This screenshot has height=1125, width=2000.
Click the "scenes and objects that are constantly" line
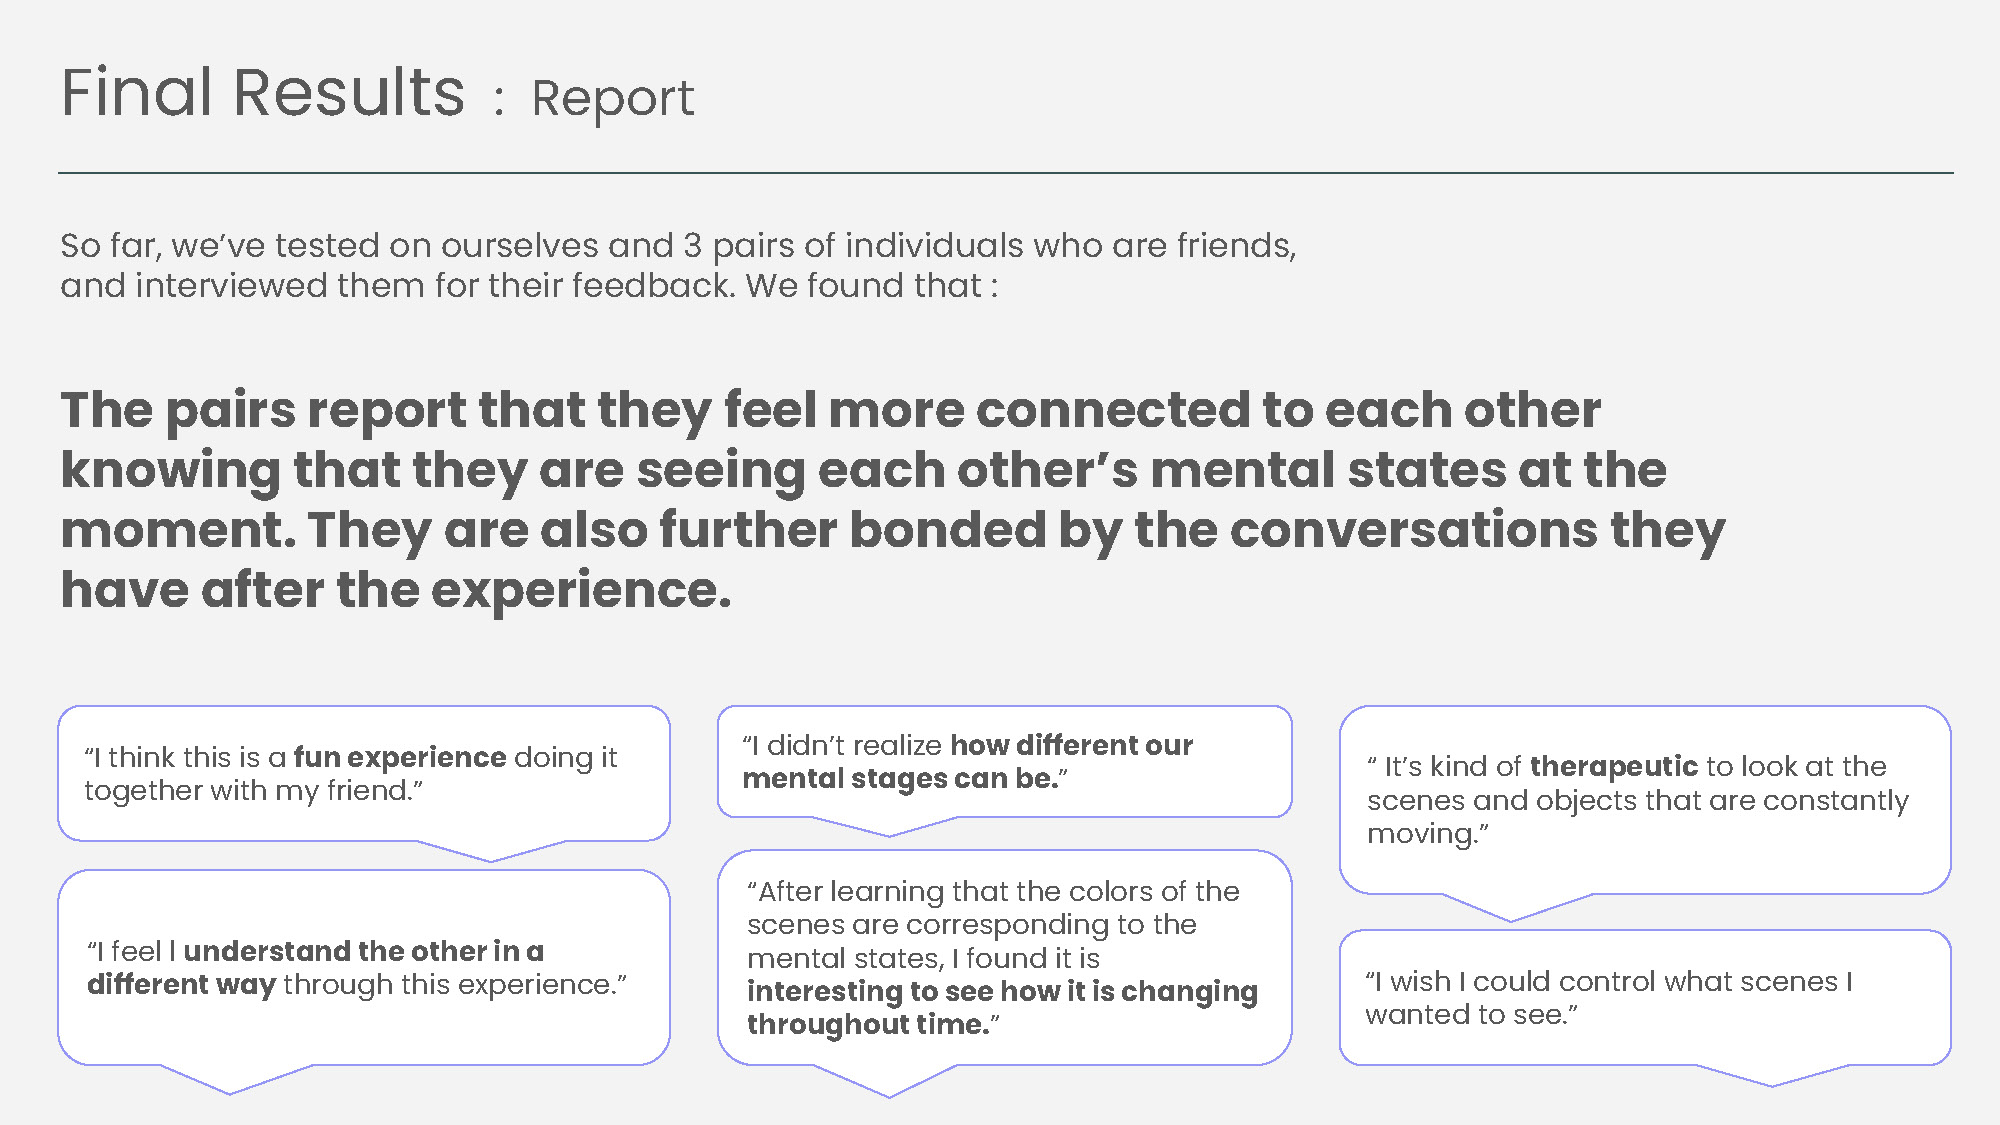pos(1637,800)
